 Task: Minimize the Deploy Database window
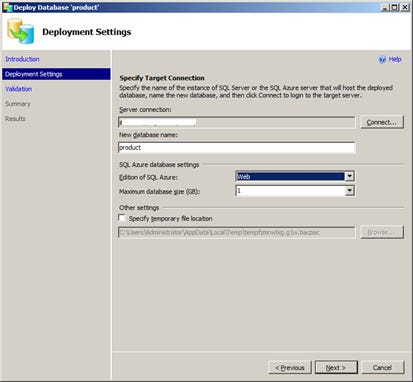coord(386,7)
